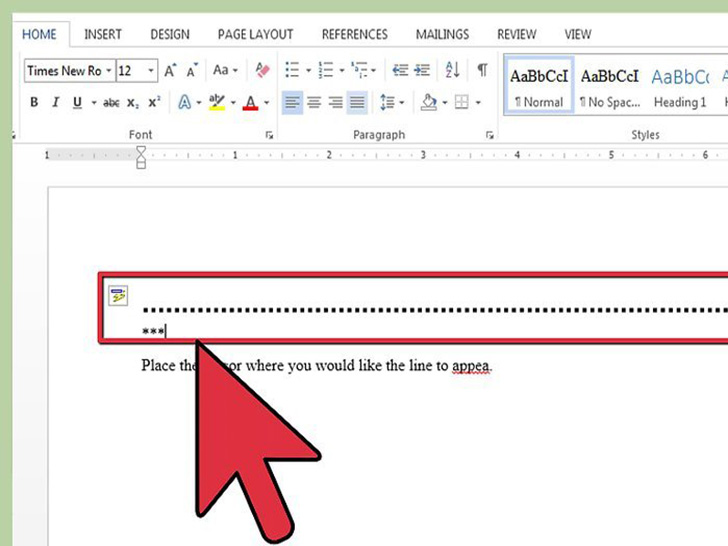Apply strikethrough formatting

(x=111, y=103)
